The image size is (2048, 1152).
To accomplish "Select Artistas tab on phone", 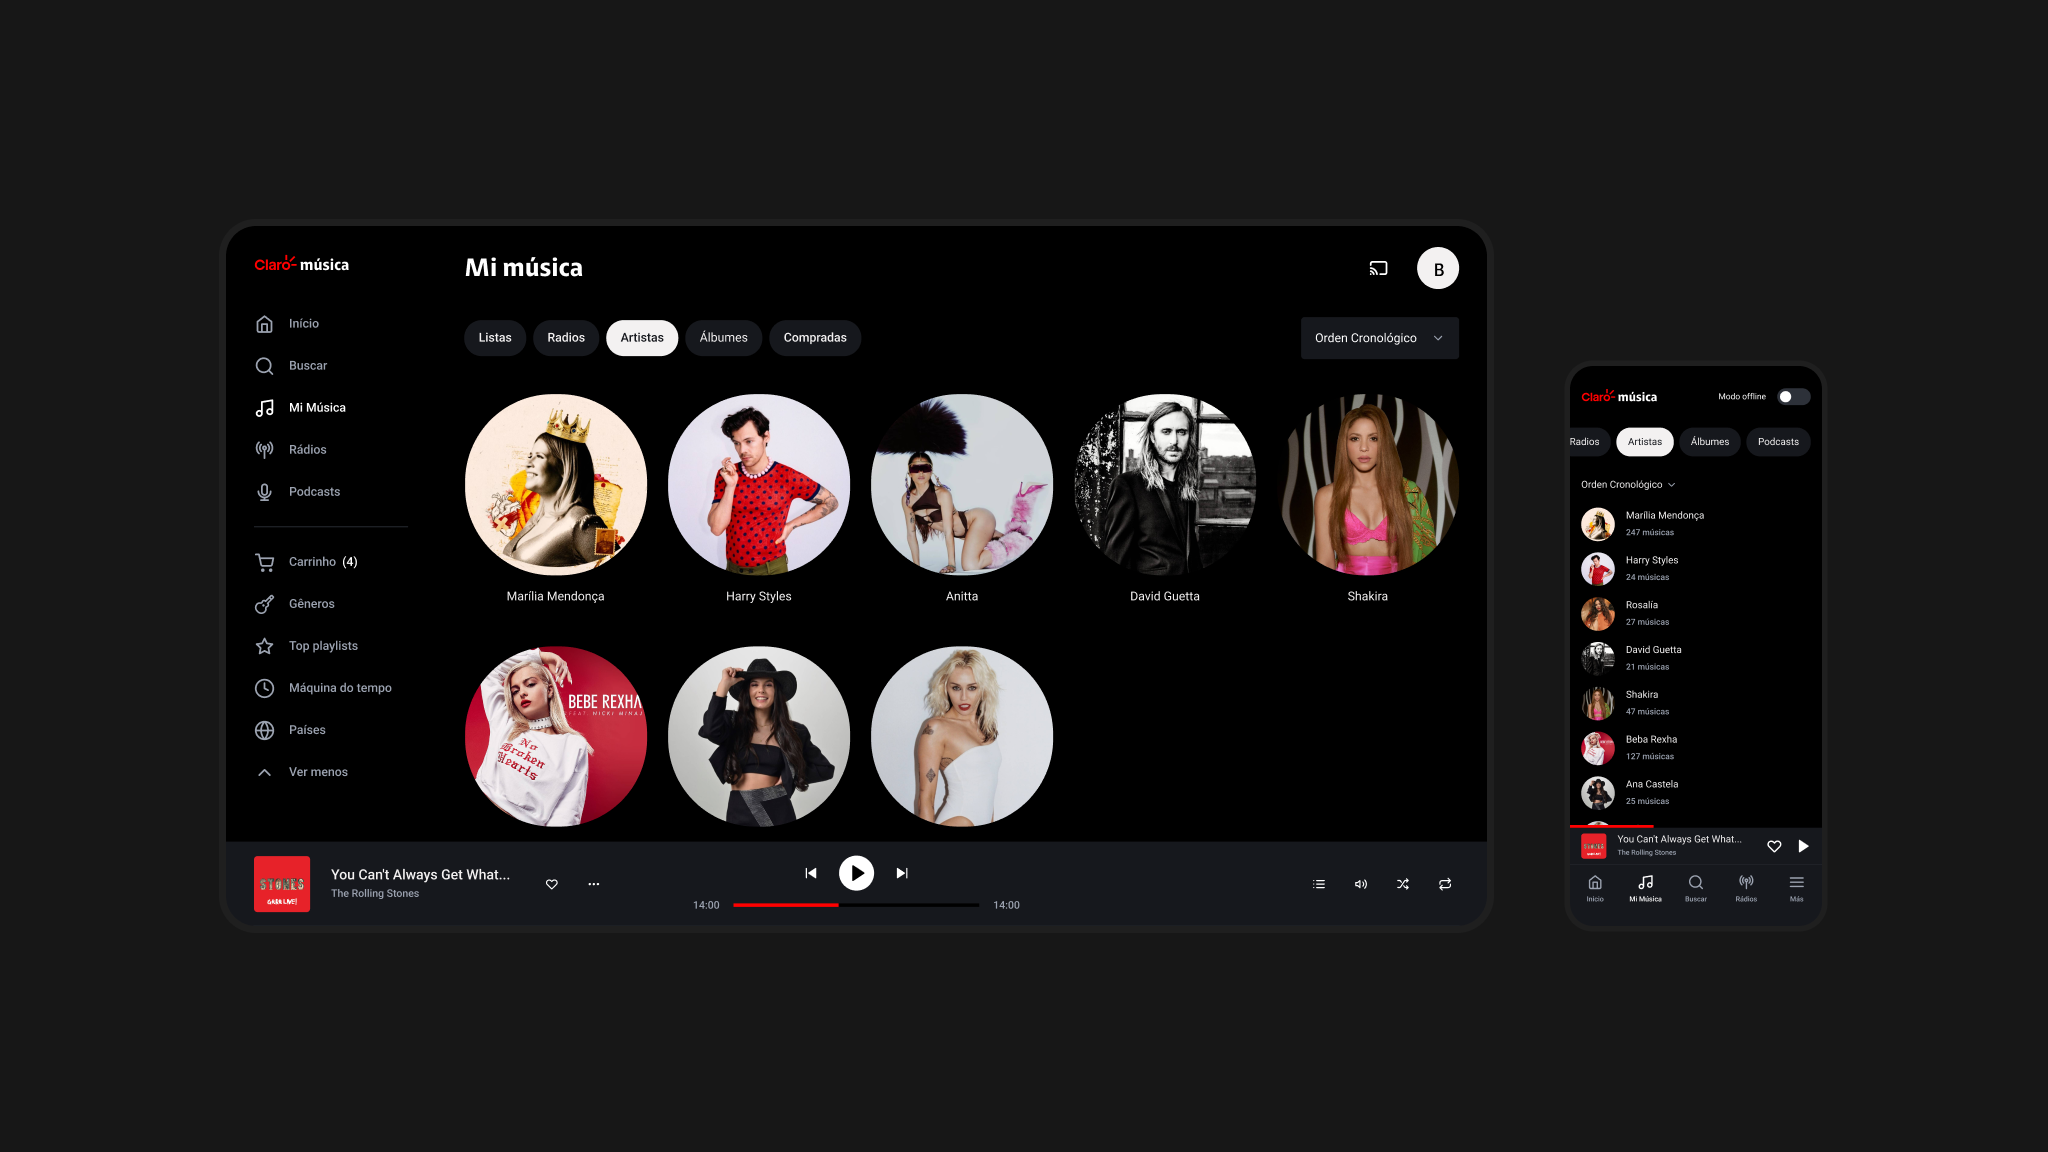I will [1645, 442].
